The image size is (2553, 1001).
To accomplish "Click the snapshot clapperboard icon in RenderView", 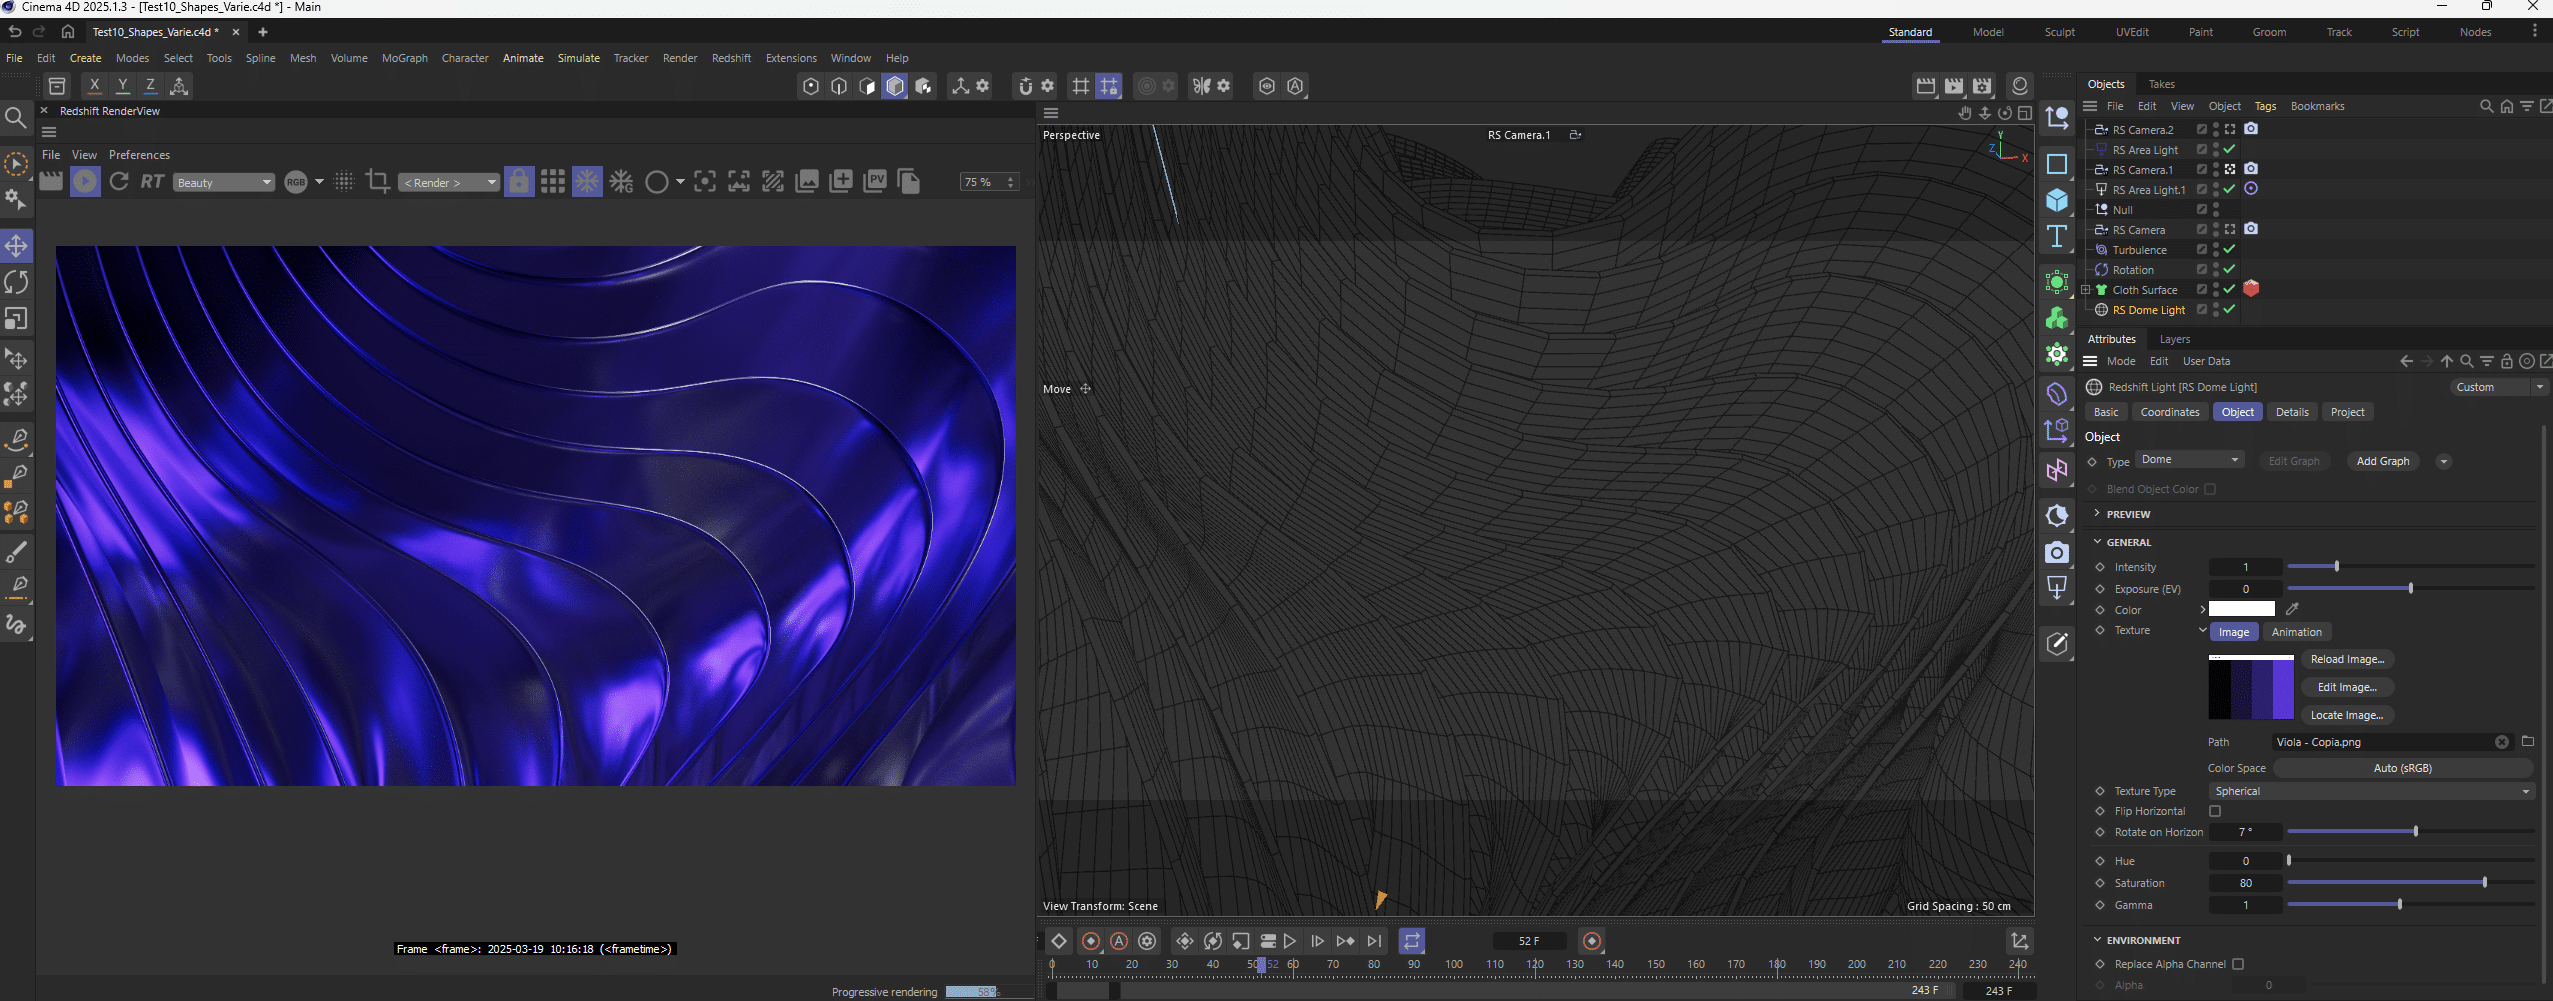I will 50,181.
